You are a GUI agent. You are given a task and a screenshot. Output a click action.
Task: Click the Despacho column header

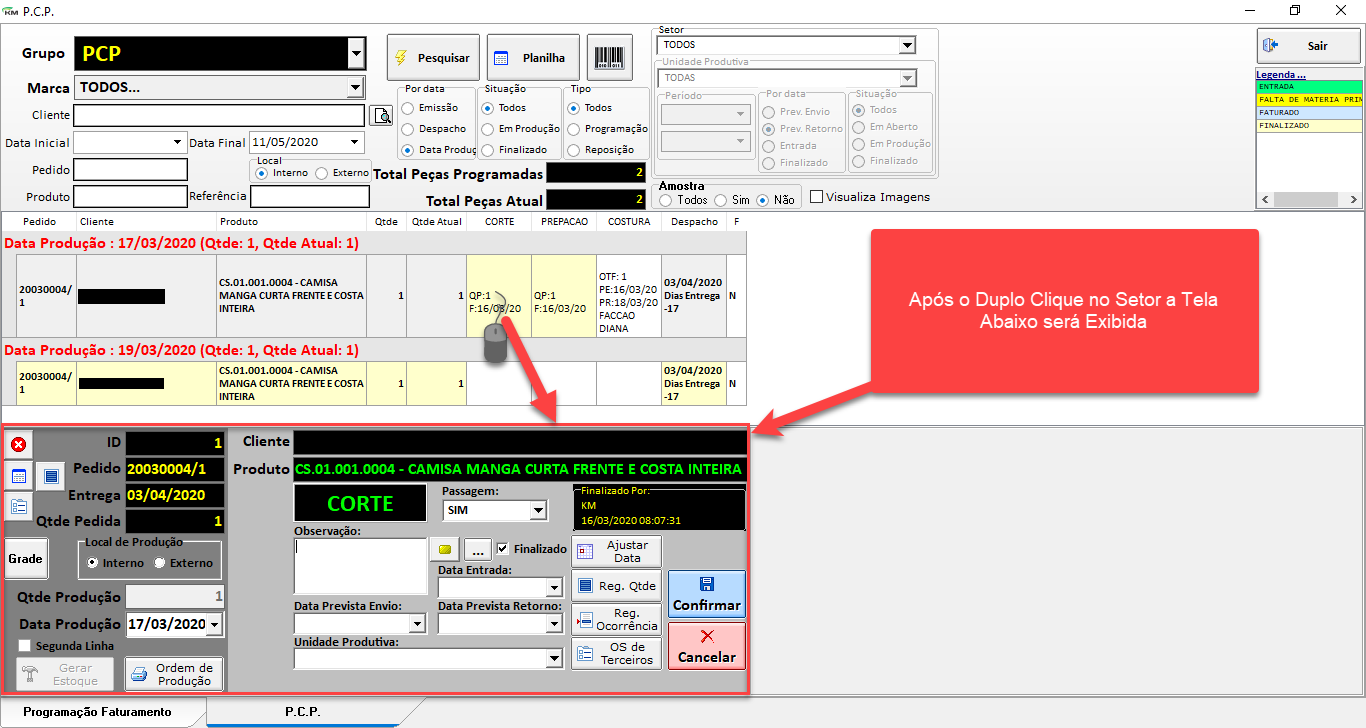[694, 221]
